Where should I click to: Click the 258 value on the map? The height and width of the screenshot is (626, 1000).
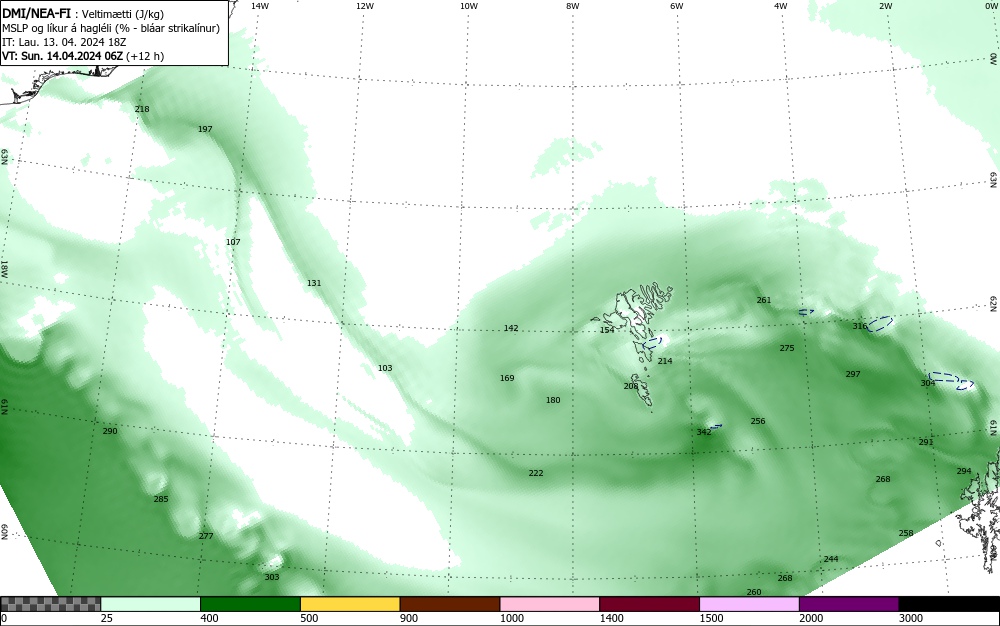(906, 534)
